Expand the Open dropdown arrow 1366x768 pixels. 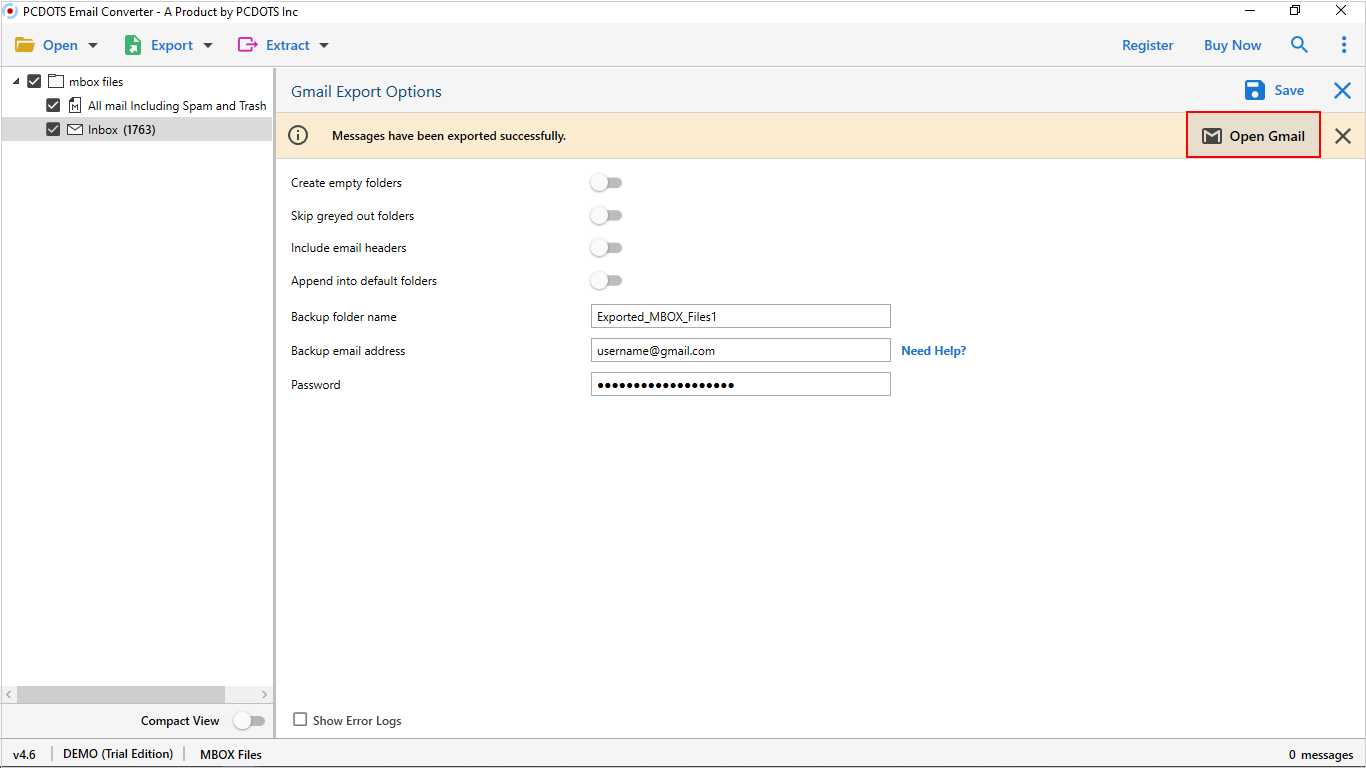coord(94,46)
